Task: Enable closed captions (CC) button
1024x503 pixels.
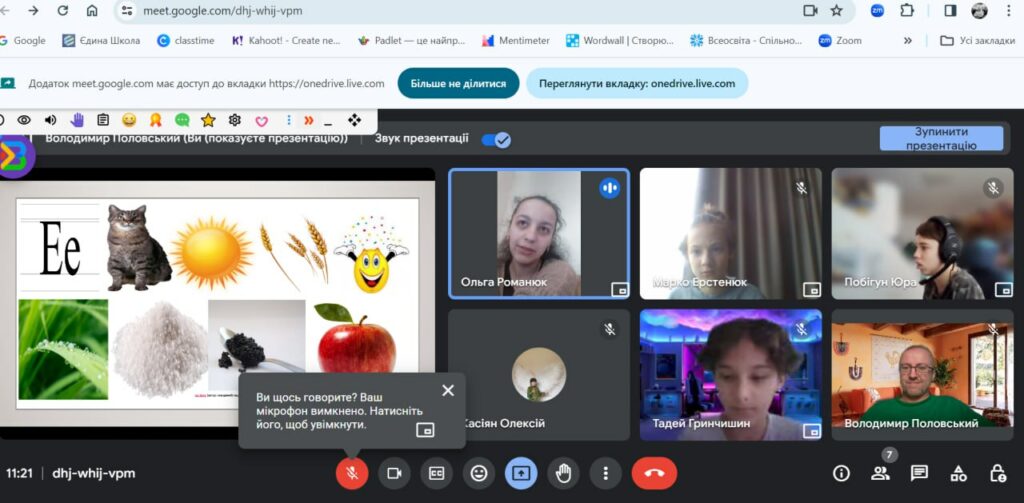Action: (x=436, y=473)
